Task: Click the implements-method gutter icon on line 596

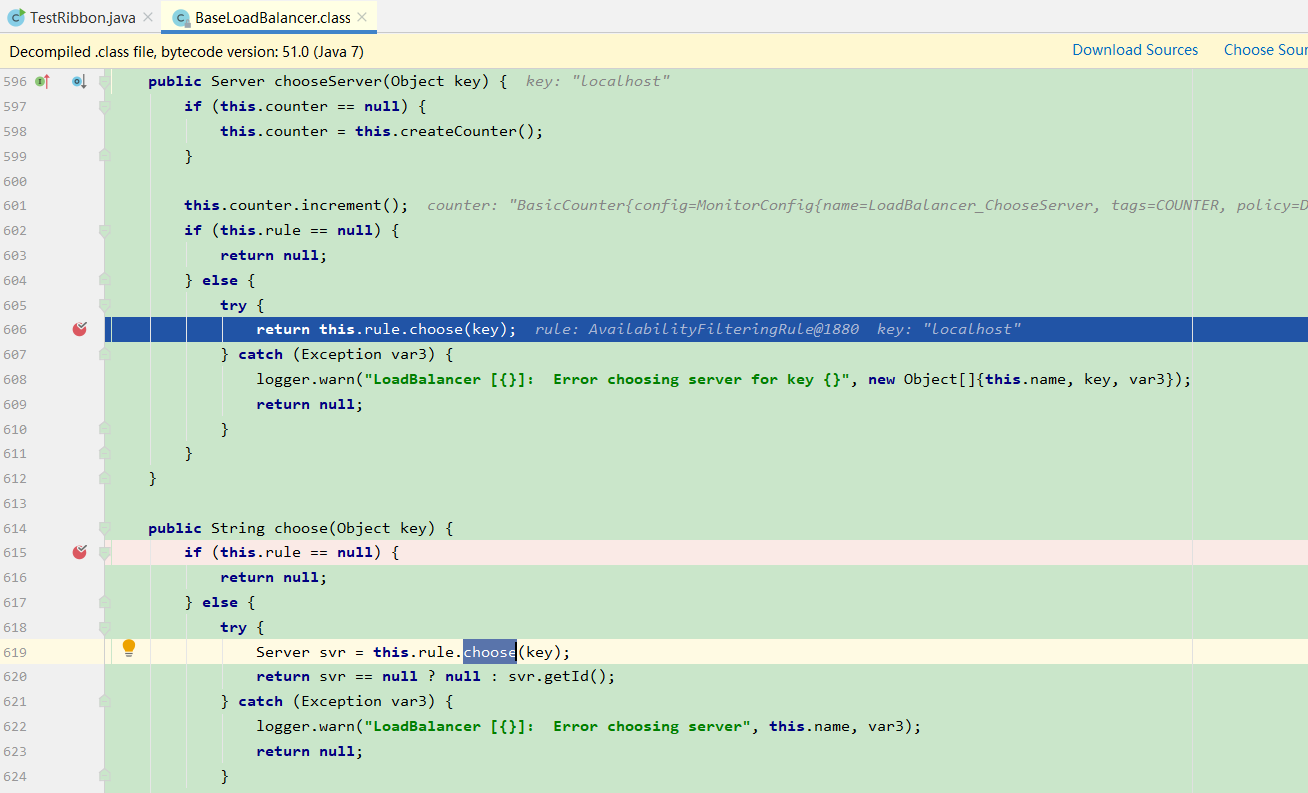Action: tap(42, 81)
